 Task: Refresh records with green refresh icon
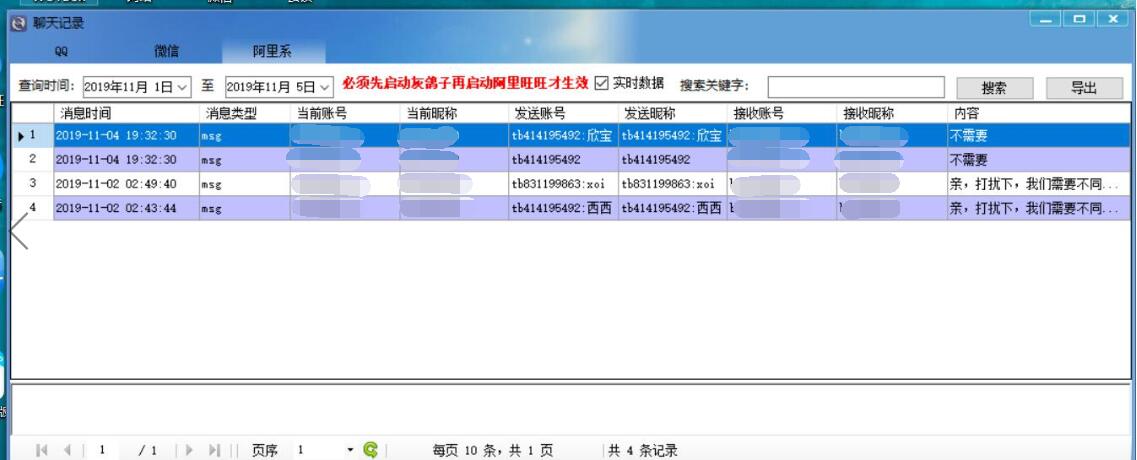pyautogui.click(x=371, y=451)
